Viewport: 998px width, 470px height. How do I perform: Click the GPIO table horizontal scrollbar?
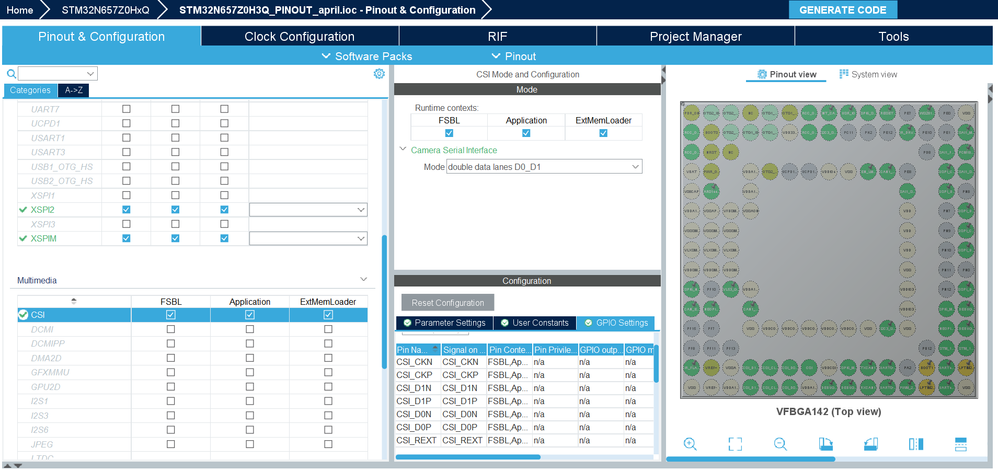pos(468,457)
